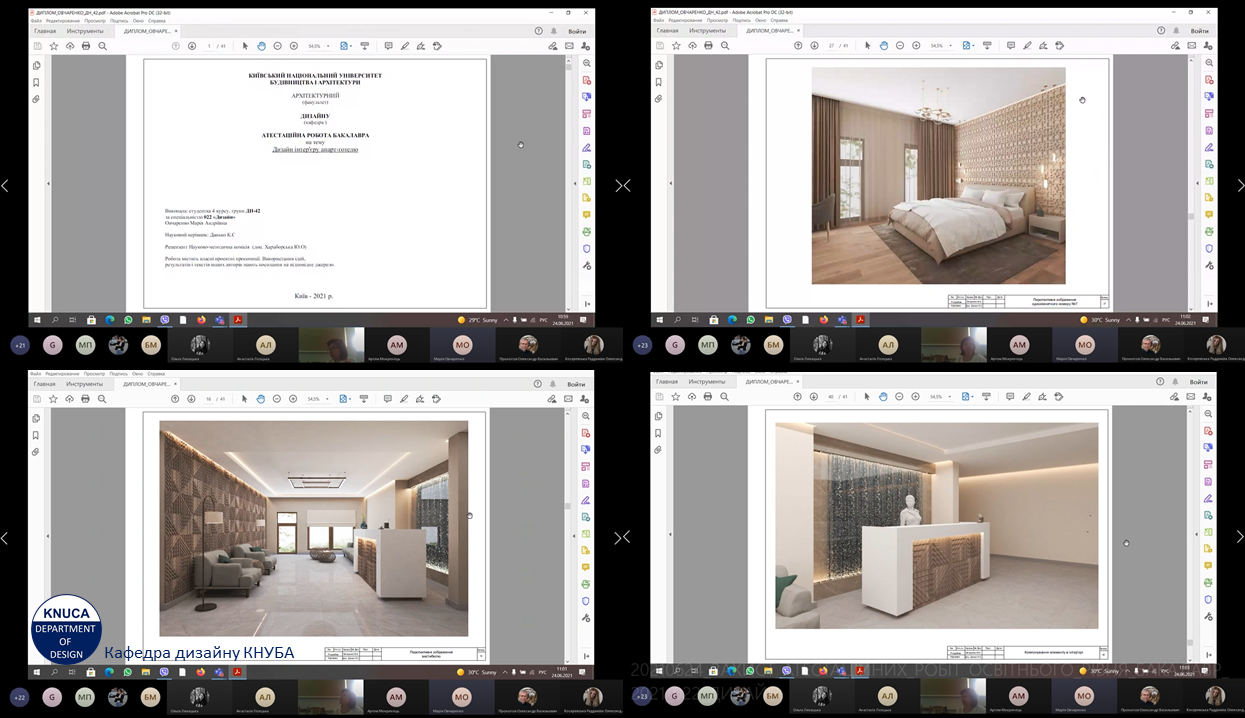This screenshot has width=1245, height=718.
Task: Open the Start menu under the title page window
Action: coord(37,320)
